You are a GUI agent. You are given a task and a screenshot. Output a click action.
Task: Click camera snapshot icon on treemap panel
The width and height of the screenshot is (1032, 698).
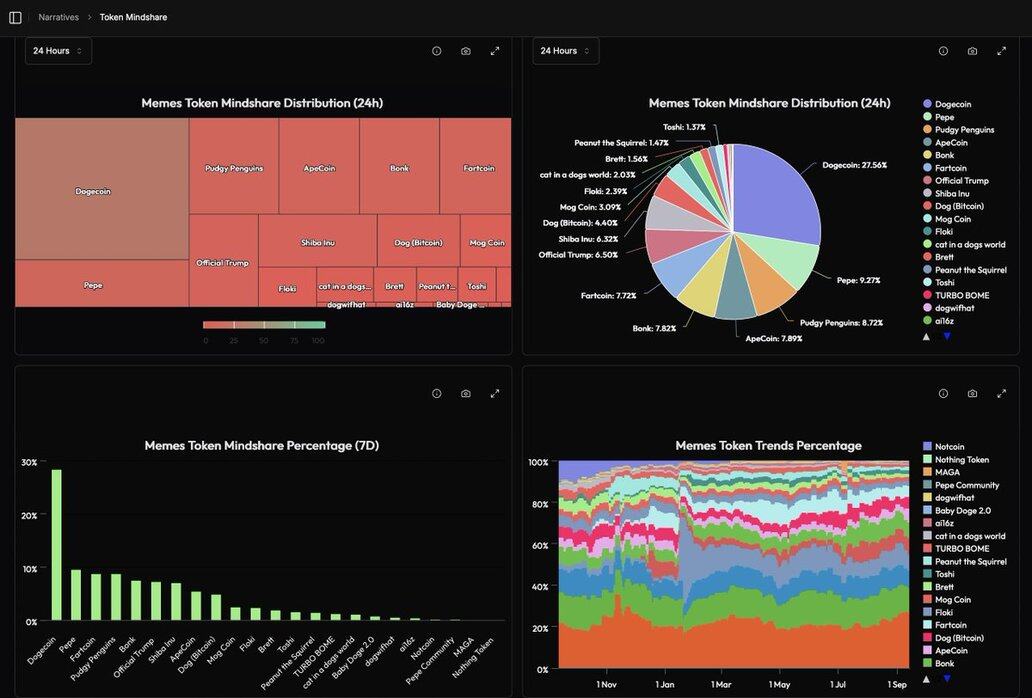tap(466, 51)
